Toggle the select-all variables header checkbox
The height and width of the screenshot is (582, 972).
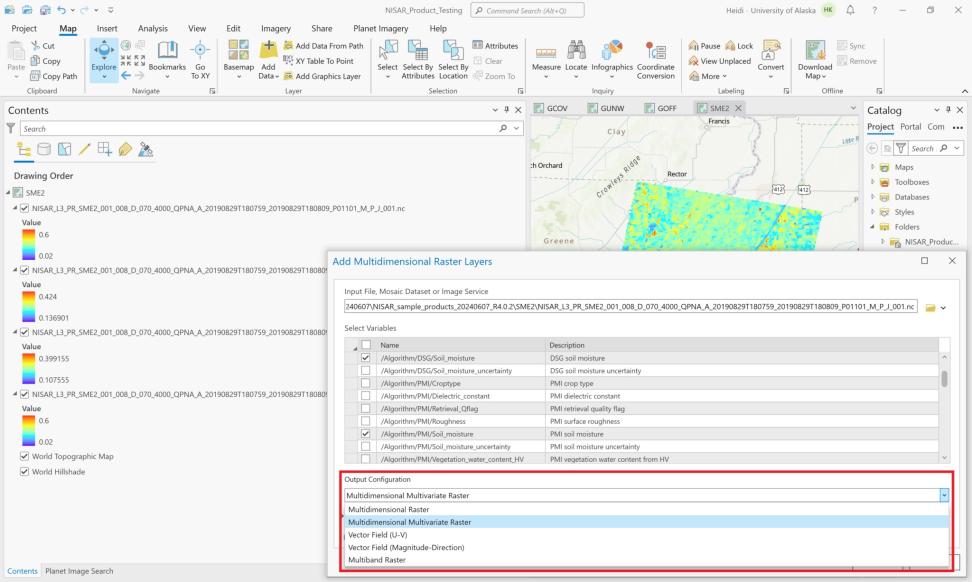(x=366, y=345)
